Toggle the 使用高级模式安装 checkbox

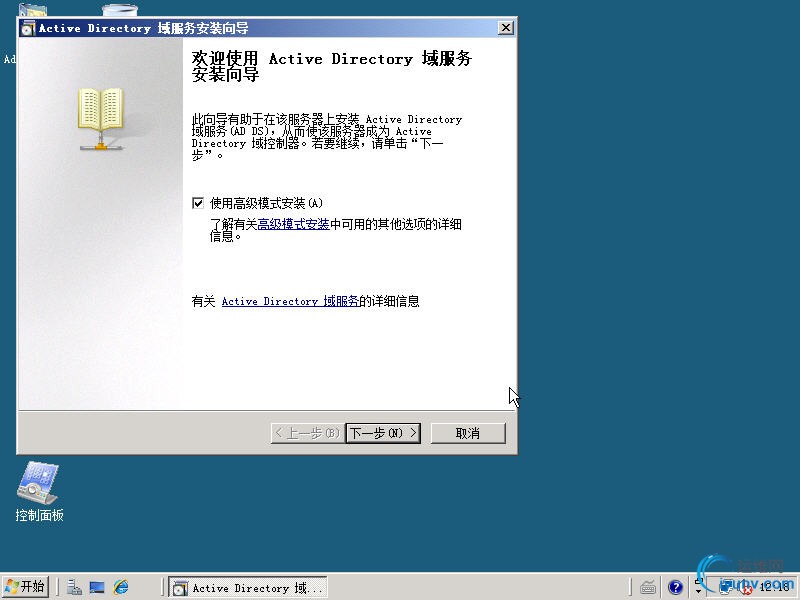198,203
